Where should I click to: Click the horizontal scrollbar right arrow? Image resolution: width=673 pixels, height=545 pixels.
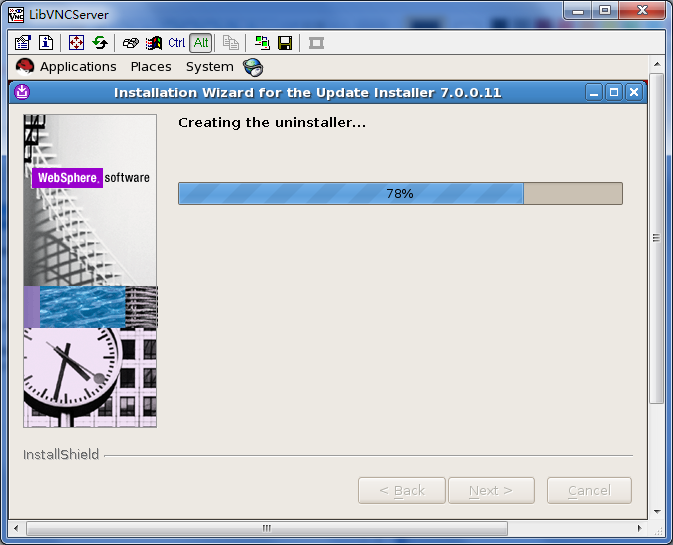click(640, 528)
